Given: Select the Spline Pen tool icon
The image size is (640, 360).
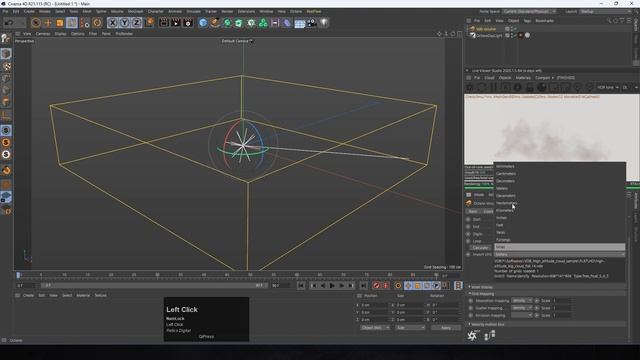Looking at the screenshot, I should click(x=215, y=23).
